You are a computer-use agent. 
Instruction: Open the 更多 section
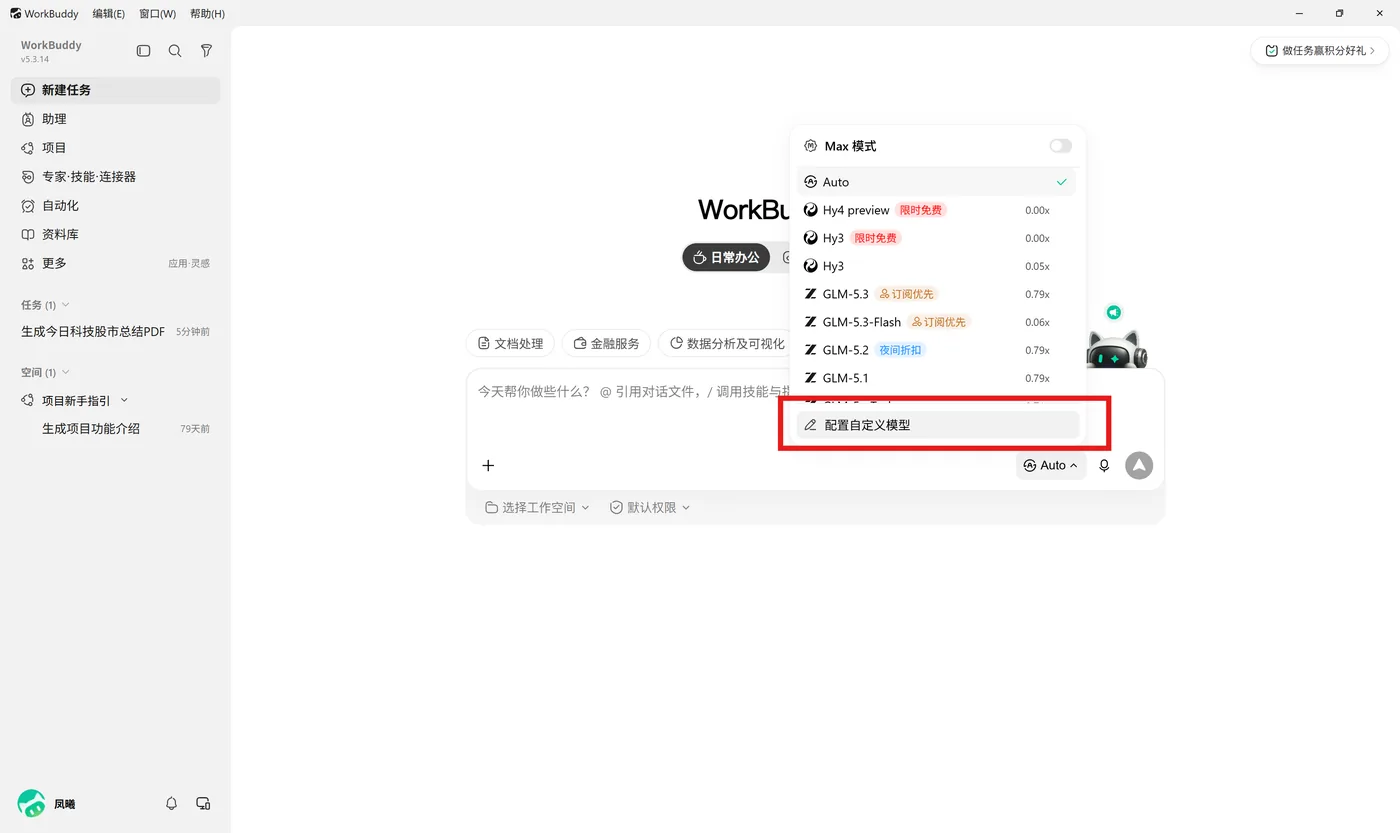click(x=115, y=263)
